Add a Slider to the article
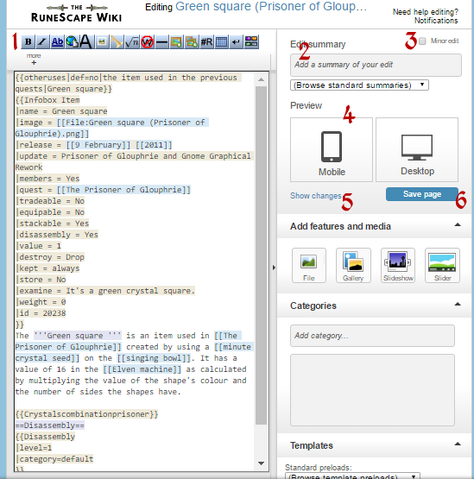This screenshot has width=474, height=479. point(442,265)
